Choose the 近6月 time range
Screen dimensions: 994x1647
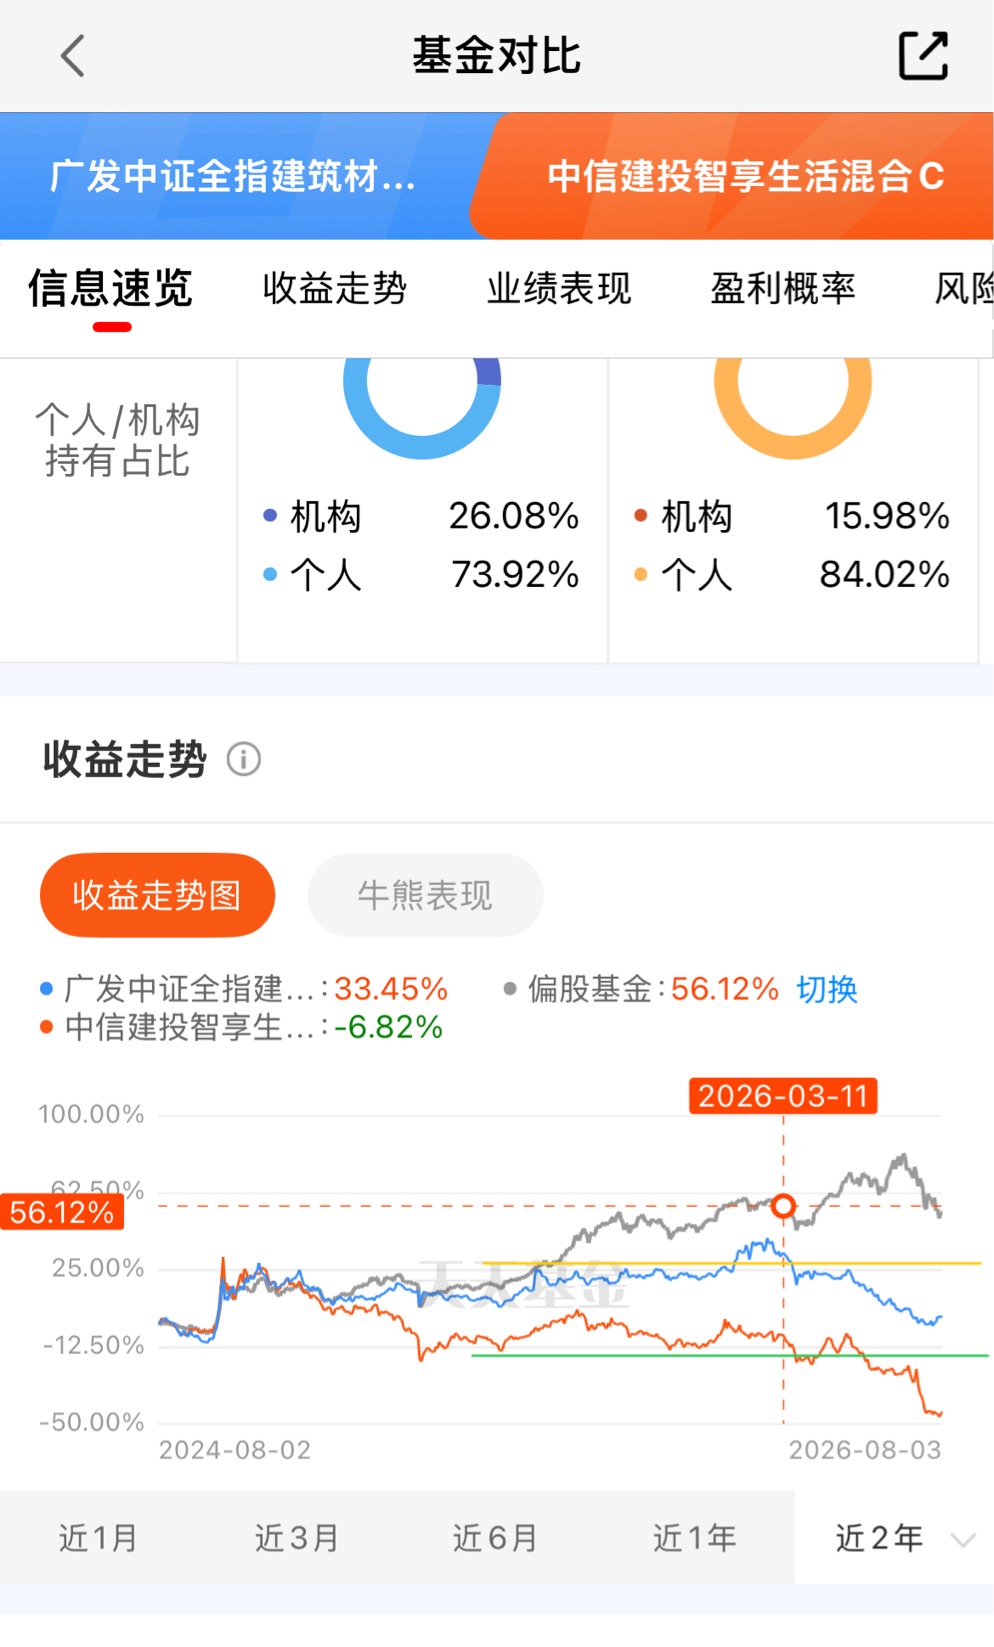pyautogui.click(x=495, y=1538)
